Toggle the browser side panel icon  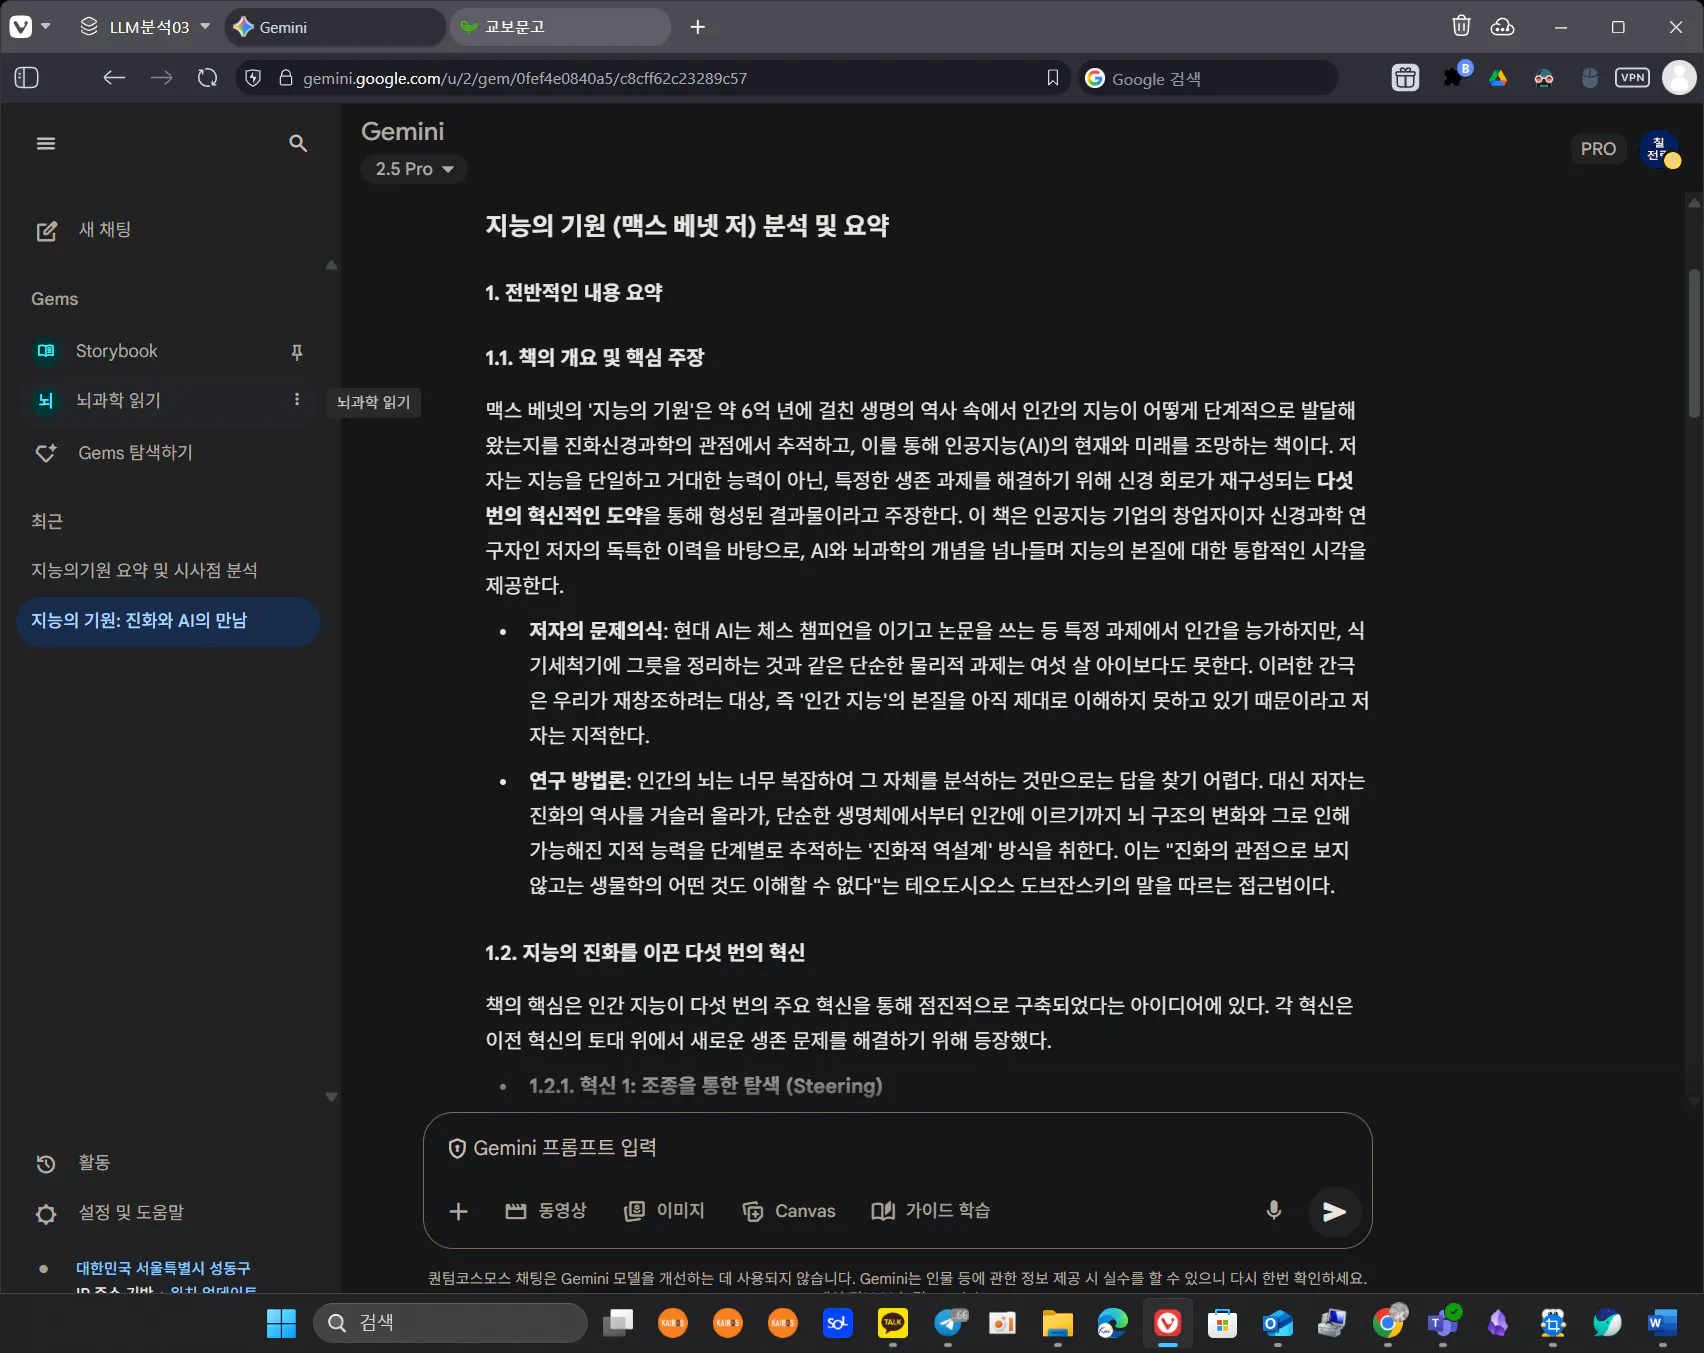[x=27, y=78]
